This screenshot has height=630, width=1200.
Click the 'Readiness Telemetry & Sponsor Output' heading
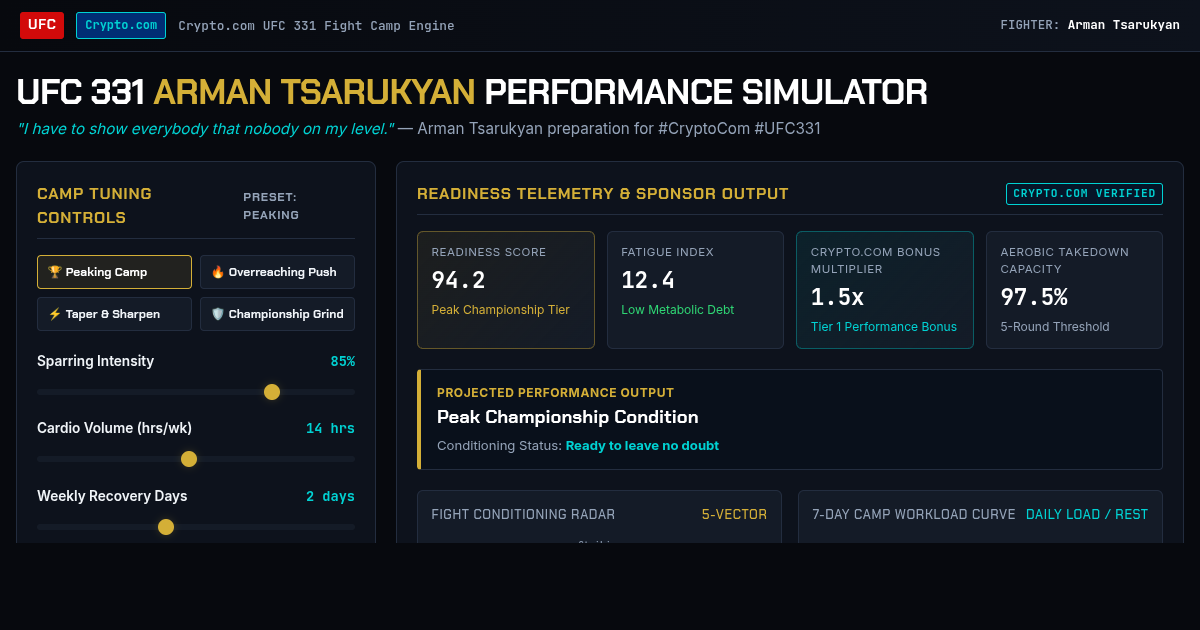(603, 194)
